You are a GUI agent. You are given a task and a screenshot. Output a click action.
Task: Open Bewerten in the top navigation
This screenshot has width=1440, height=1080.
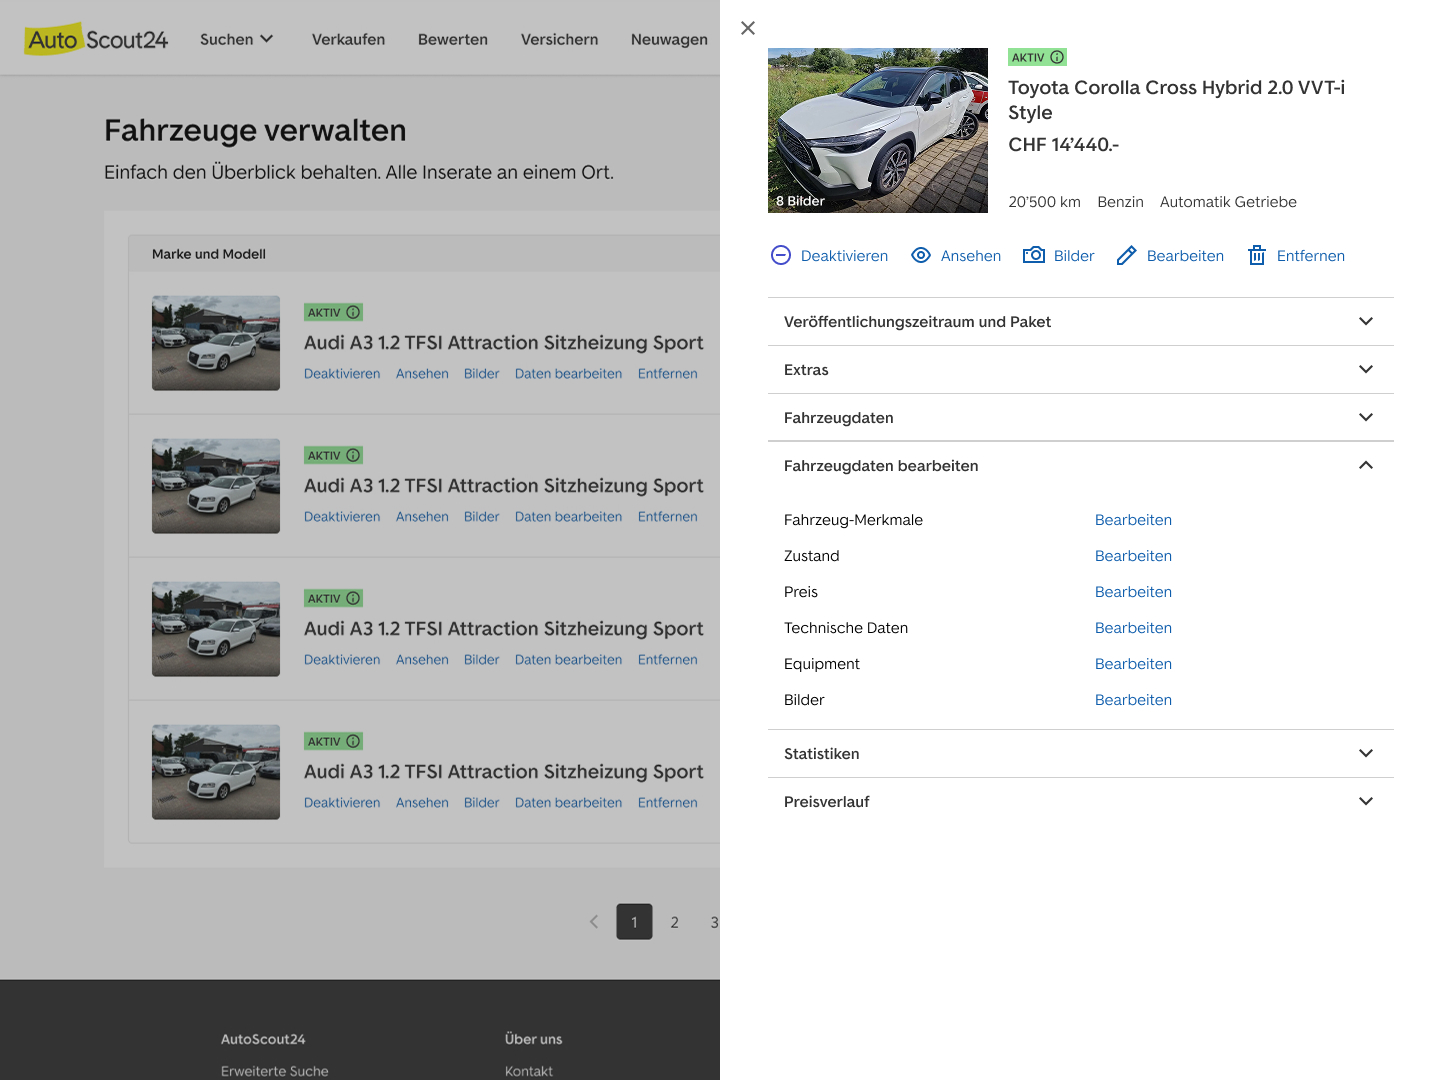(x=453, y=39)
